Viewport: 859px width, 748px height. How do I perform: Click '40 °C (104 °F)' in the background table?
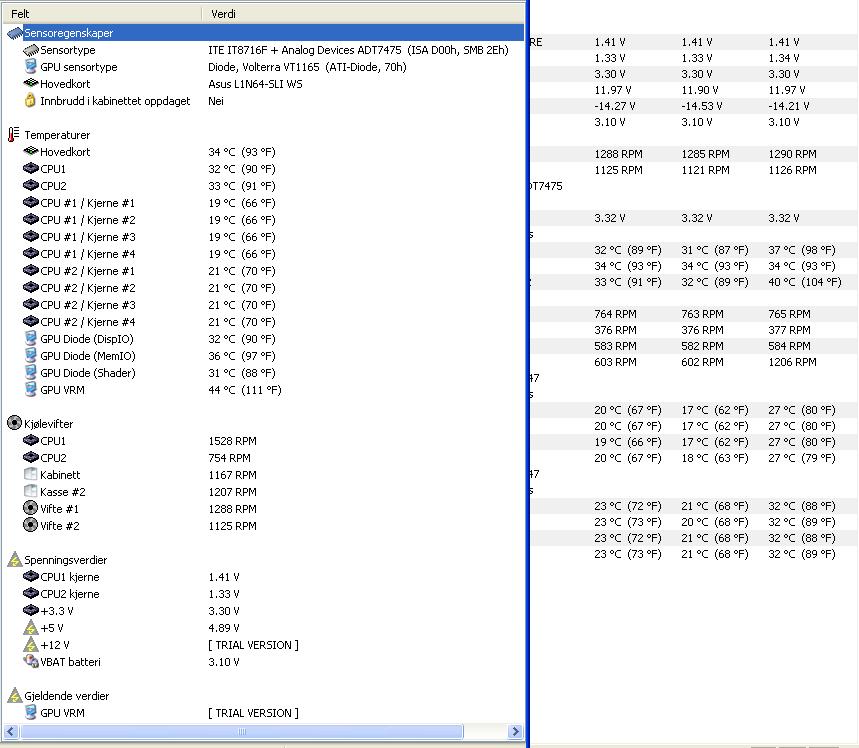point(805,282)
